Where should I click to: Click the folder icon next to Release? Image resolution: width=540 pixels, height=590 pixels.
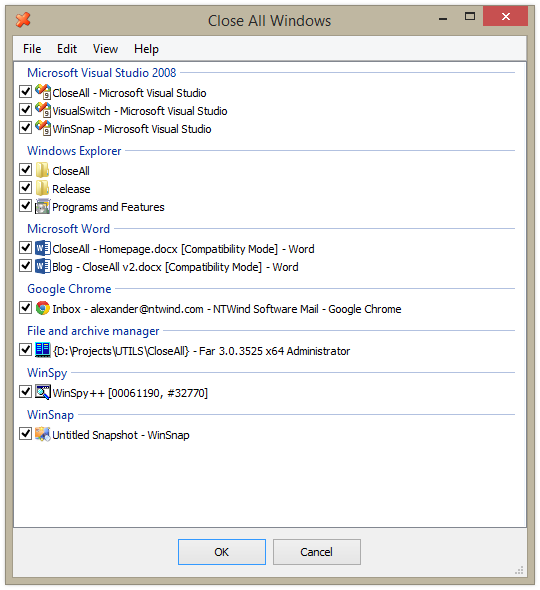click(x=43, y=188)
